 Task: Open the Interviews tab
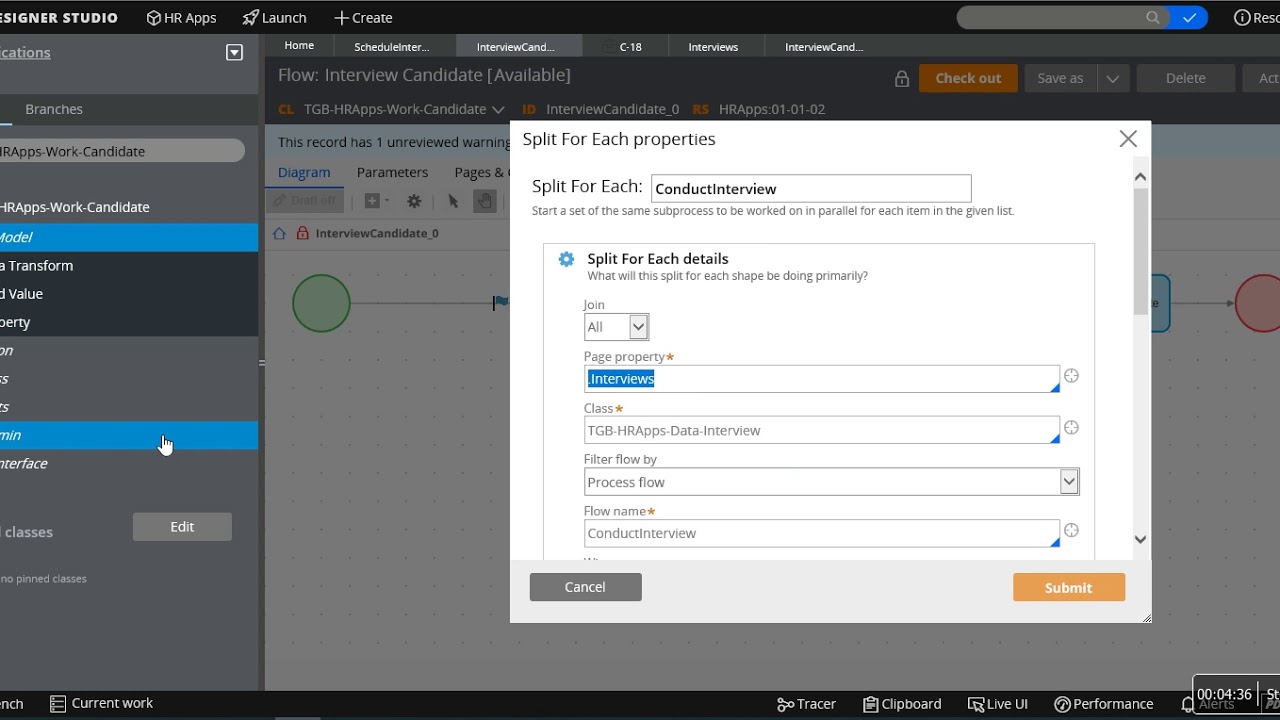click(x=713, y=47)
